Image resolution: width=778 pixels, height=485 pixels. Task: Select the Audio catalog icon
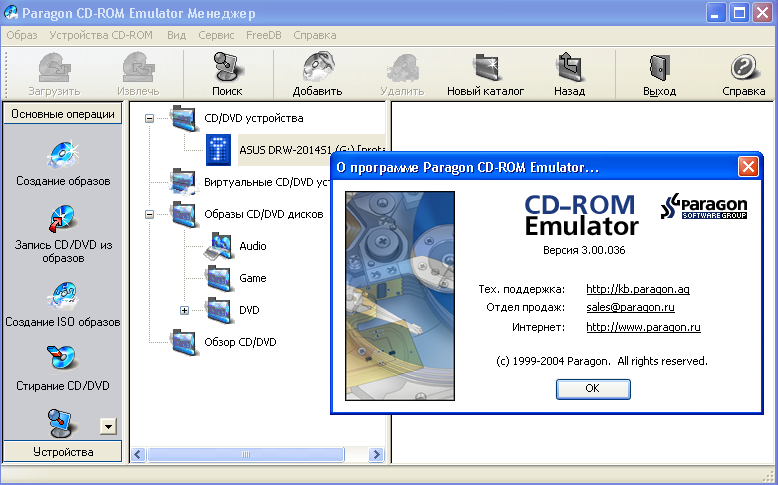[219, 246]
